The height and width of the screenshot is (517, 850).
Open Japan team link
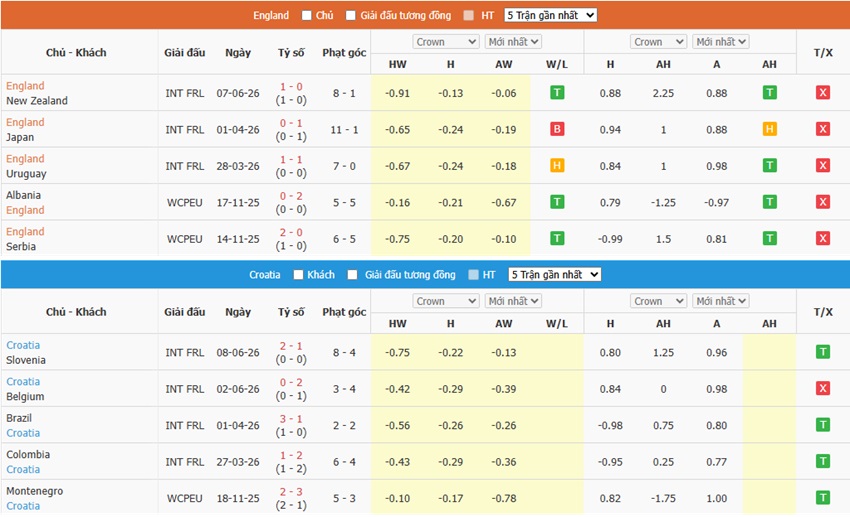coord(20,137)
